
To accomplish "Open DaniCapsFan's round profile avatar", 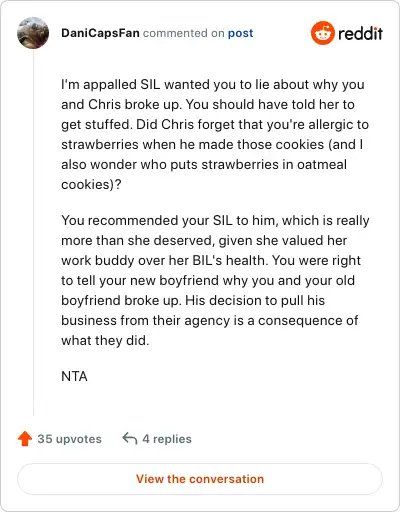I will click(33, 33).
